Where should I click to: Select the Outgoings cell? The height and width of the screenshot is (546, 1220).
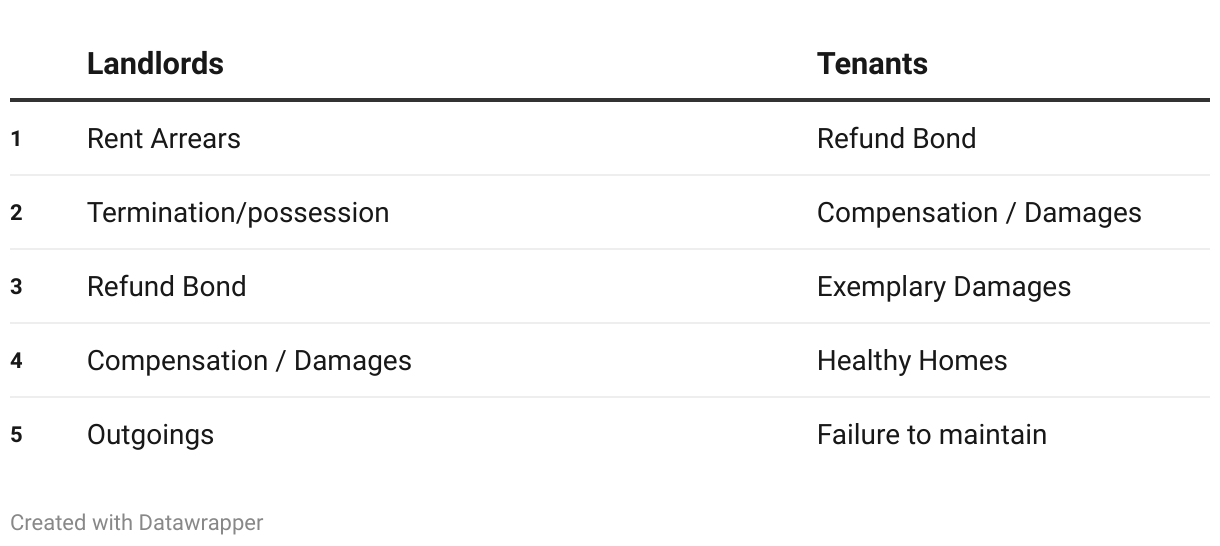tap(150, 435)
